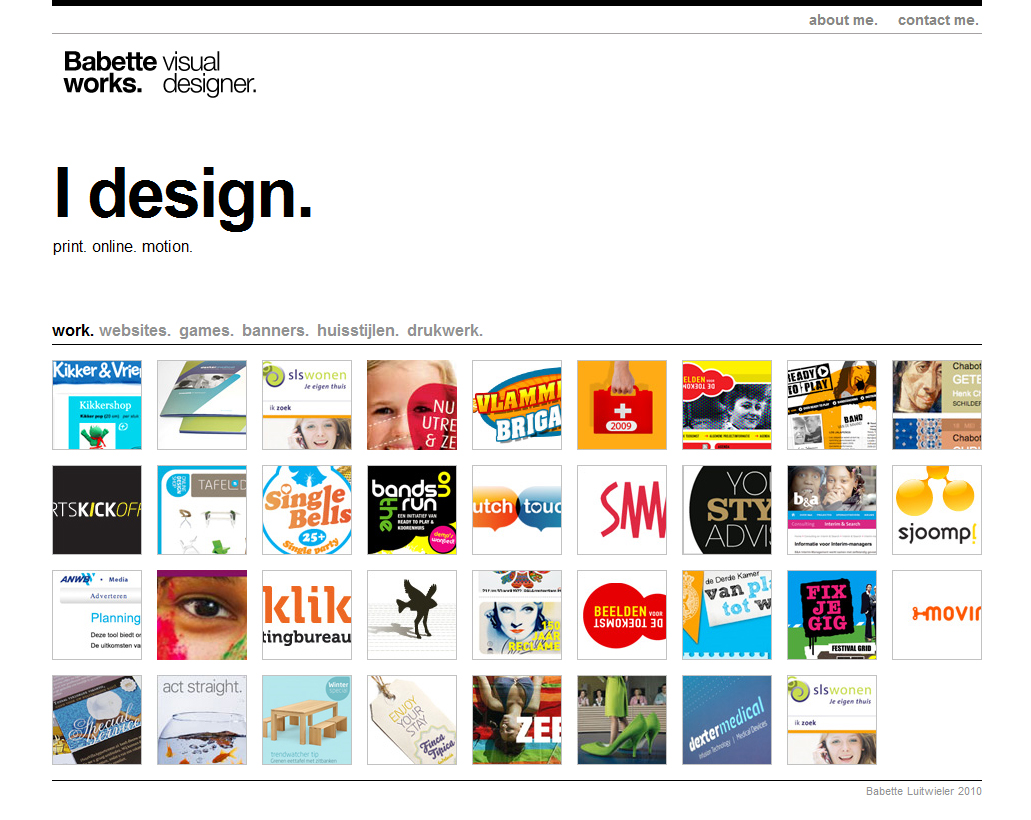This screenshot has height=820, width=1031.
Task: Select the 'work.' tab
Action: click(x=72, y=330)
